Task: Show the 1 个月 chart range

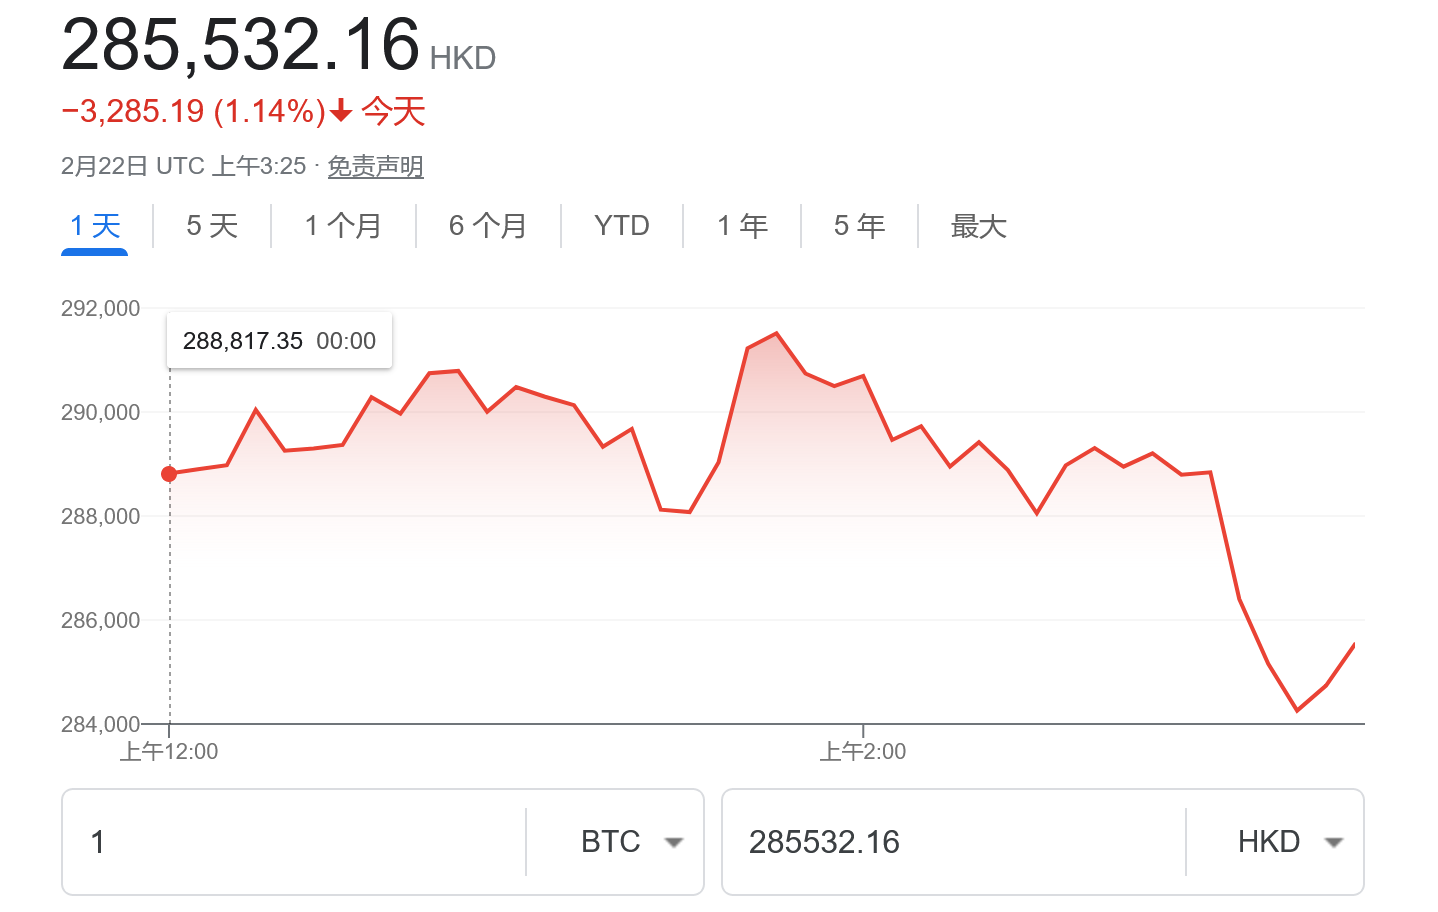Action: [343, 226]
